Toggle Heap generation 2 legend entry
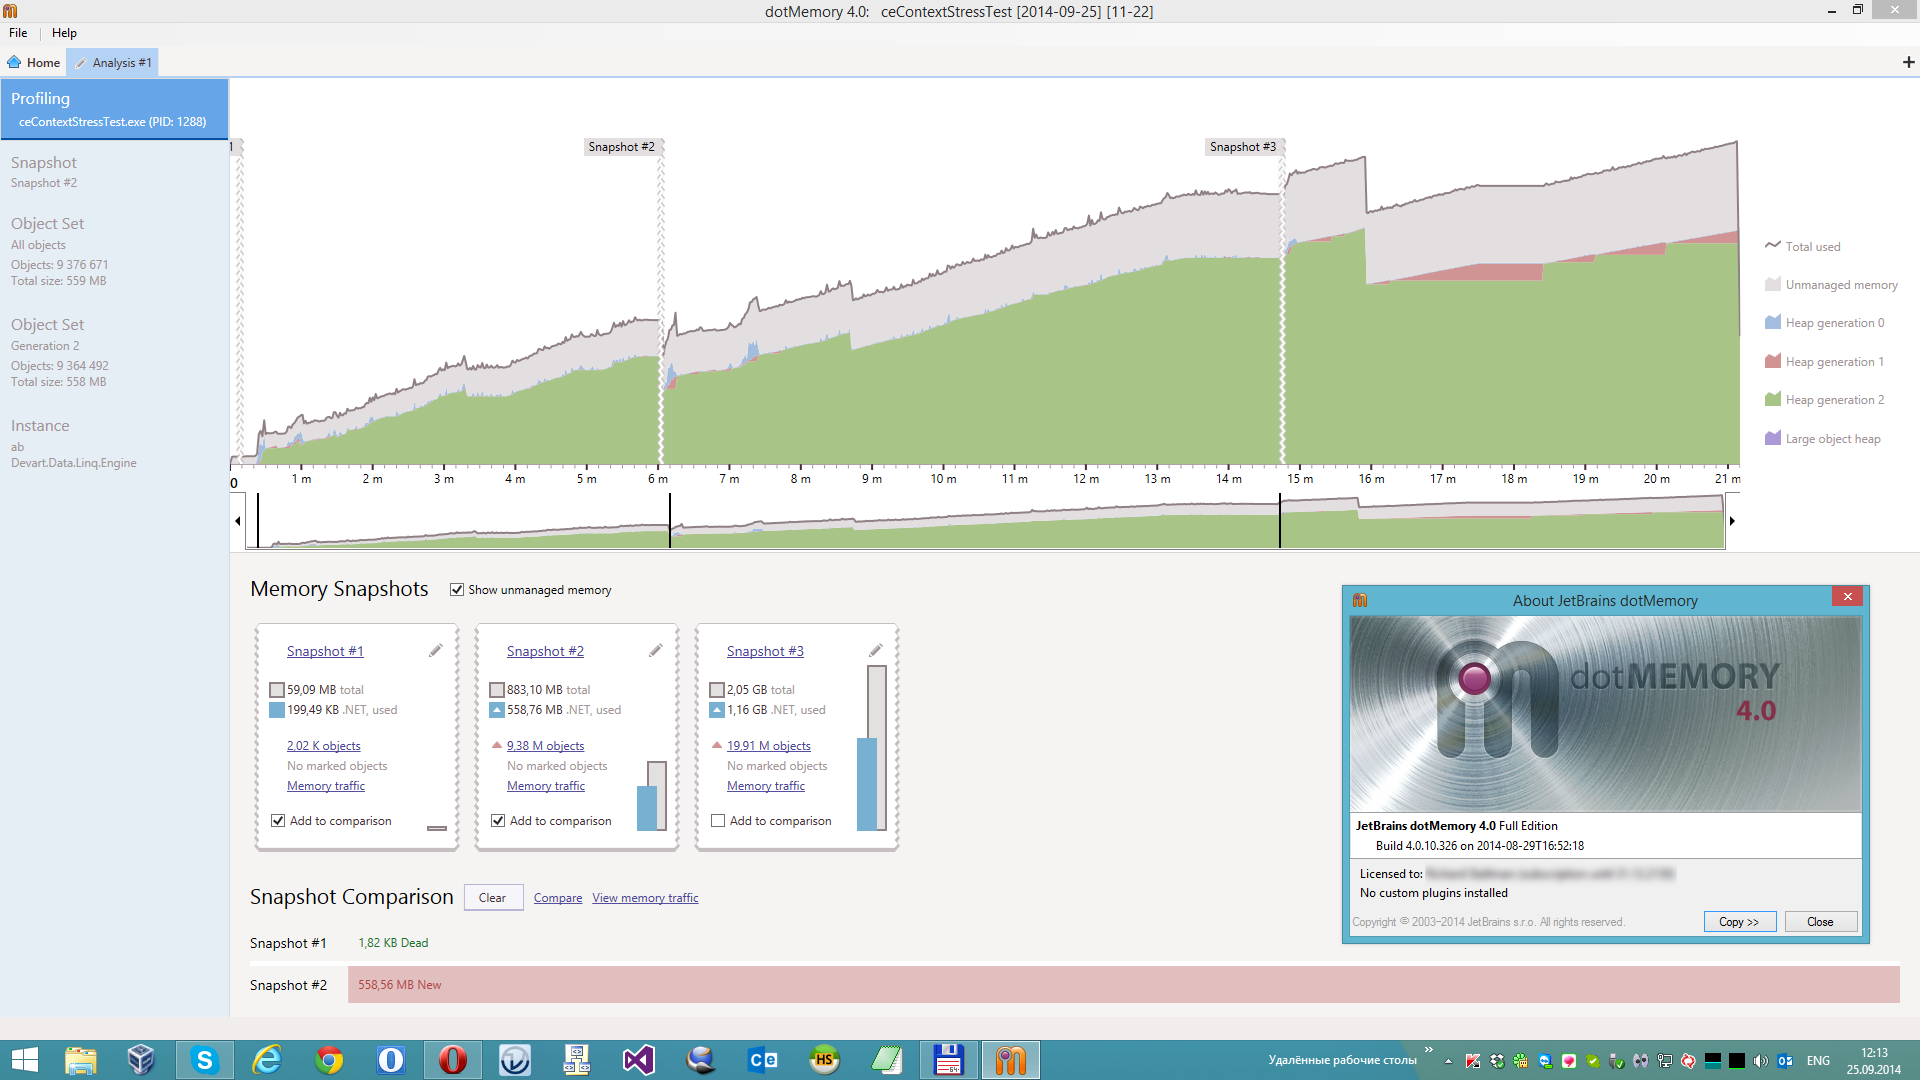The width and height of the screenshot is (1920, 1080). click(x=1825, y=400)
